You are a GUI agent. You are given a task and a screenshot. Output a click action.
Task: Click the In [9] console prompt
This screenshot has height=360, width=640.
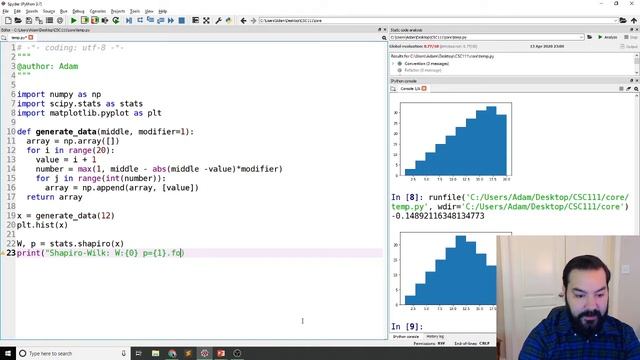click(x=407, y=327)
